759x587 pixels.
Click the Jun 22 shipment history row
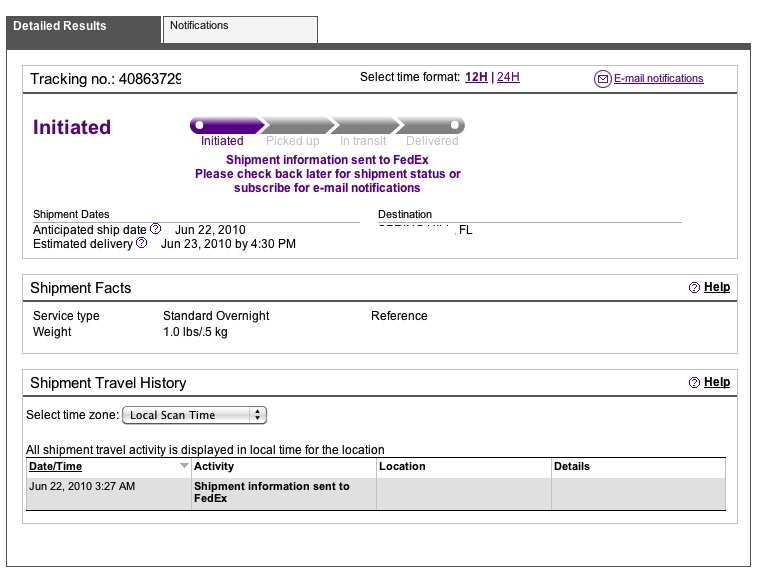point(376,494)
